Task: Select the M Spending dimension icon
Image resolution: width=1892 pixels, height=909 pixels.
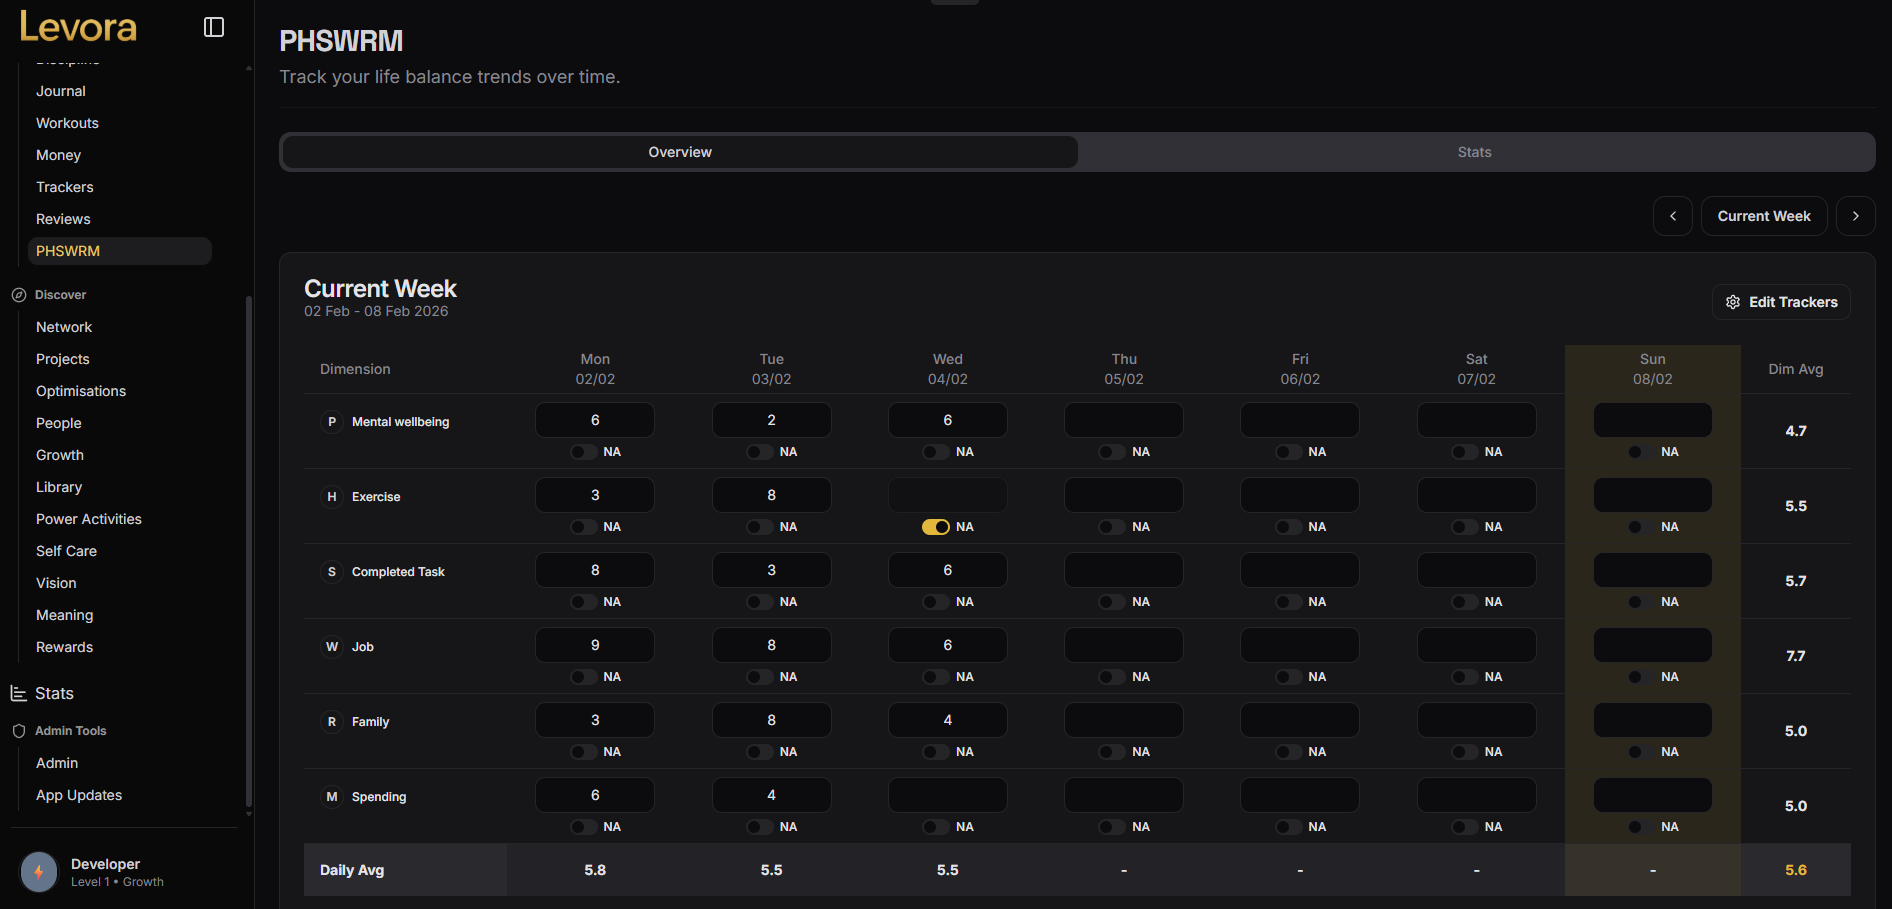Action: pos(331,796)
